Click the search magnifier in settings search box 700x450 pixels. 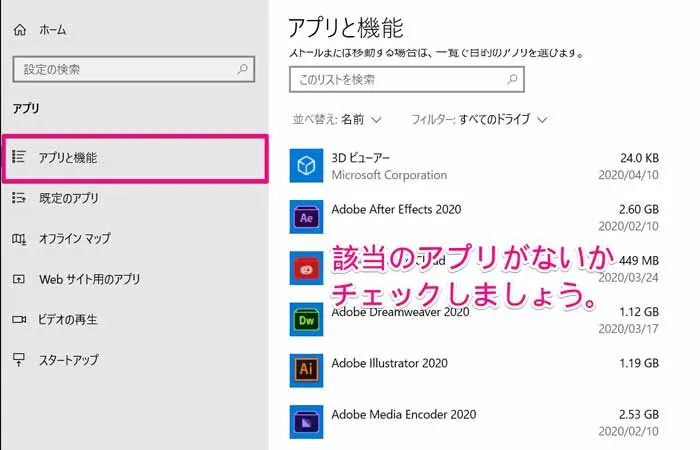242,69
